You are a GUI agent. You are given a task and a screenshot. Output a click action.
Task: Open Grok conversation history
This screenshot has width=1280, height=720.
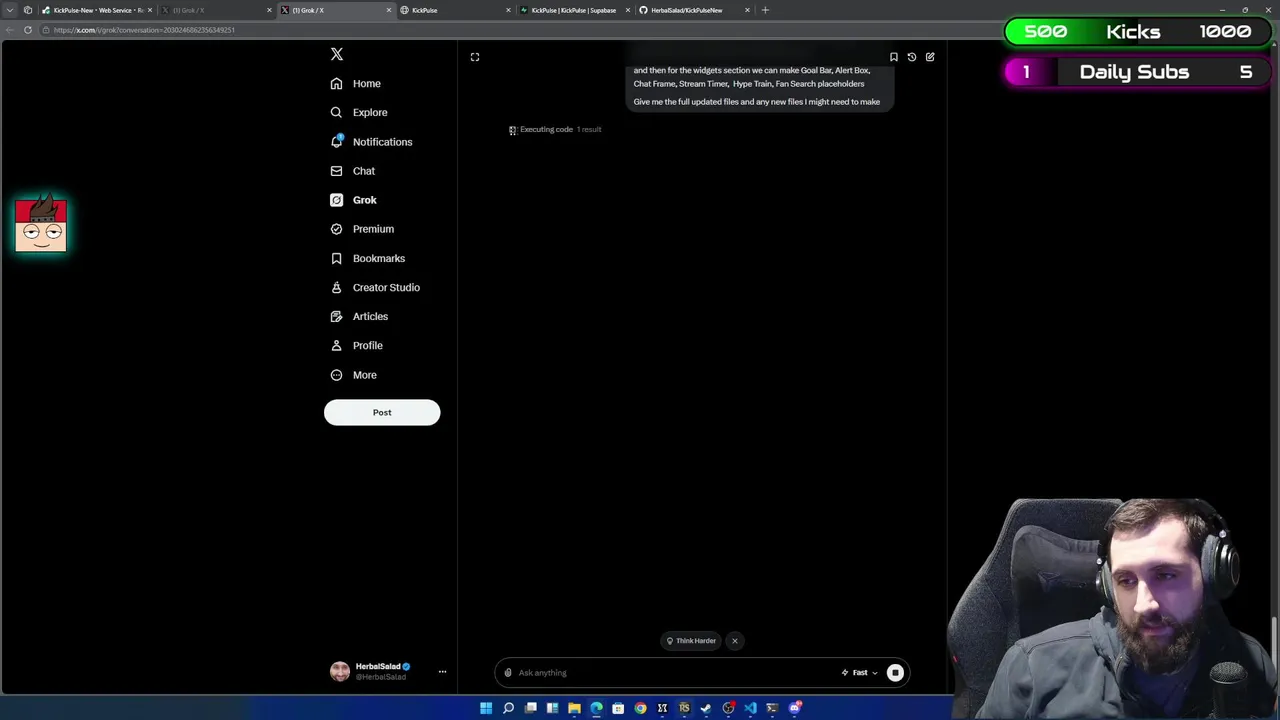pyautogui.click(x=912, y=57)
